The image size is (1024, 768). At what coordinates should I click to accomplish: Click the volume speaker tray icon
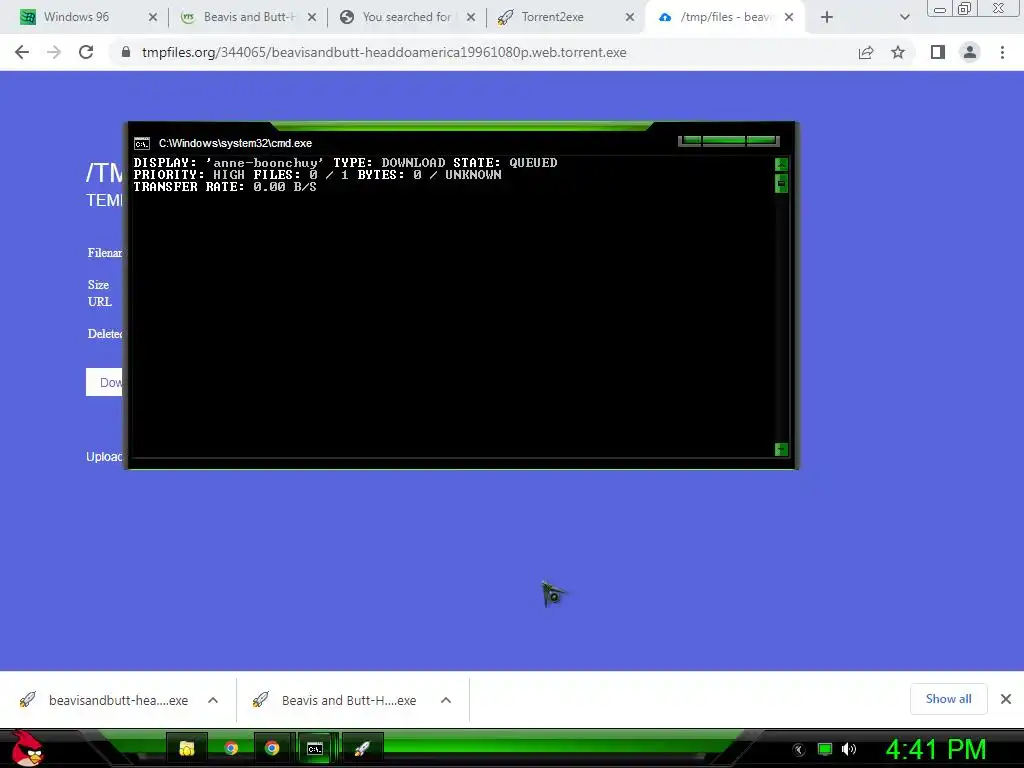point(849,749)
